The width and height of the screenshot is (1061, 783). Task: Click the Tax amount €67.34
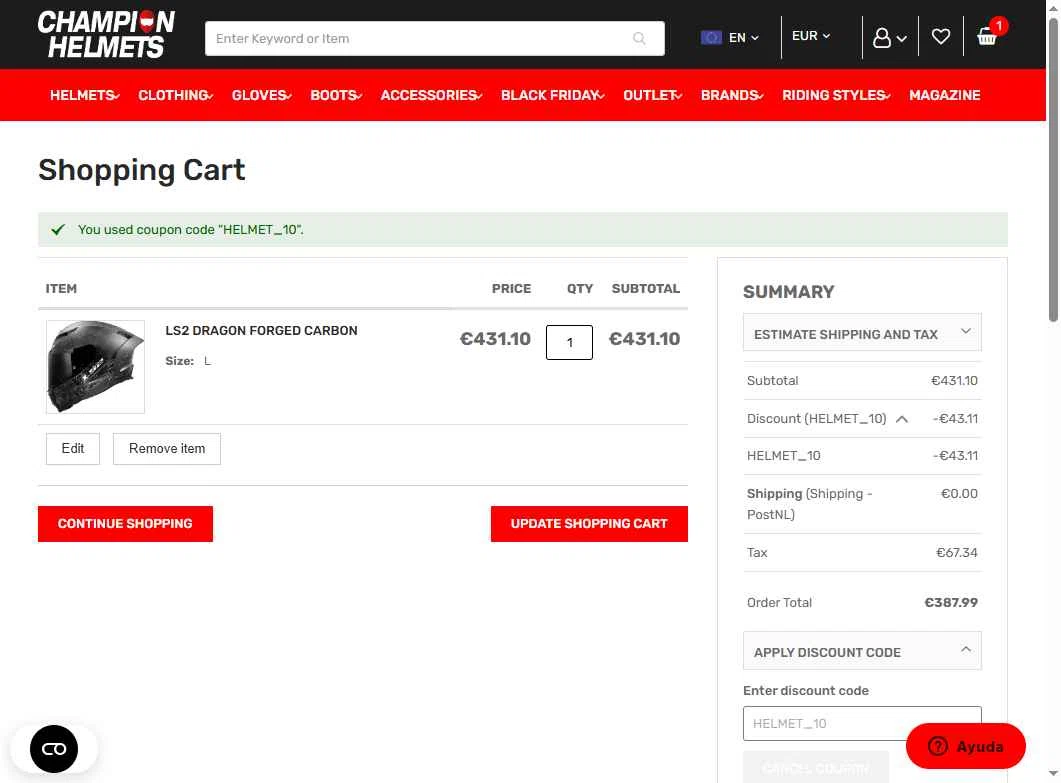click(x=957, y=553)
